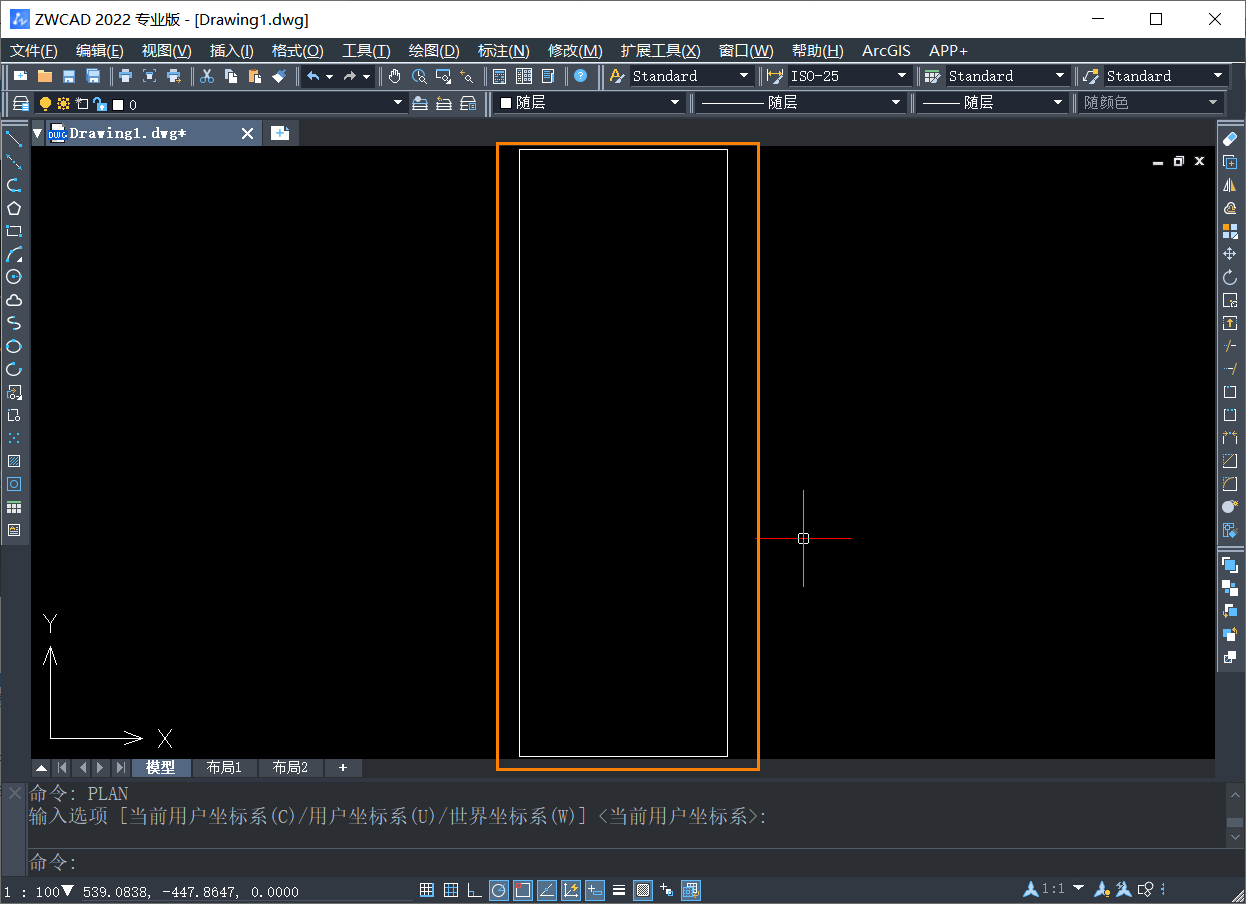Click the layer 0 white color swatch
Image resolution: width=1246 pixels, height=904 pixels.
point(118,104)
